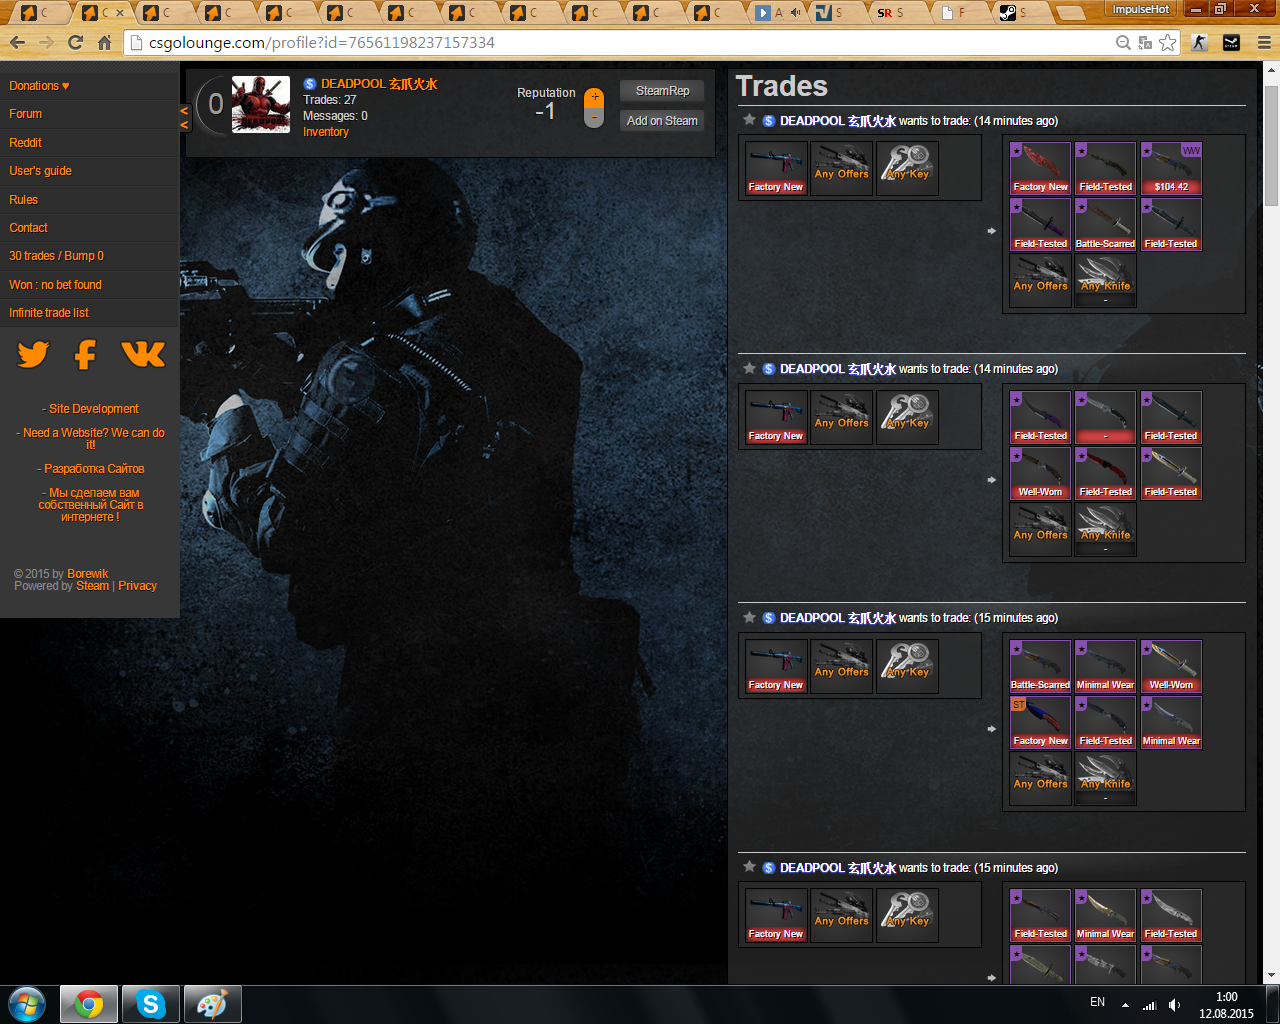Screen dimensions: 1280x1024
Task: Open the user's Inventory link
Action: pos(326,132)
